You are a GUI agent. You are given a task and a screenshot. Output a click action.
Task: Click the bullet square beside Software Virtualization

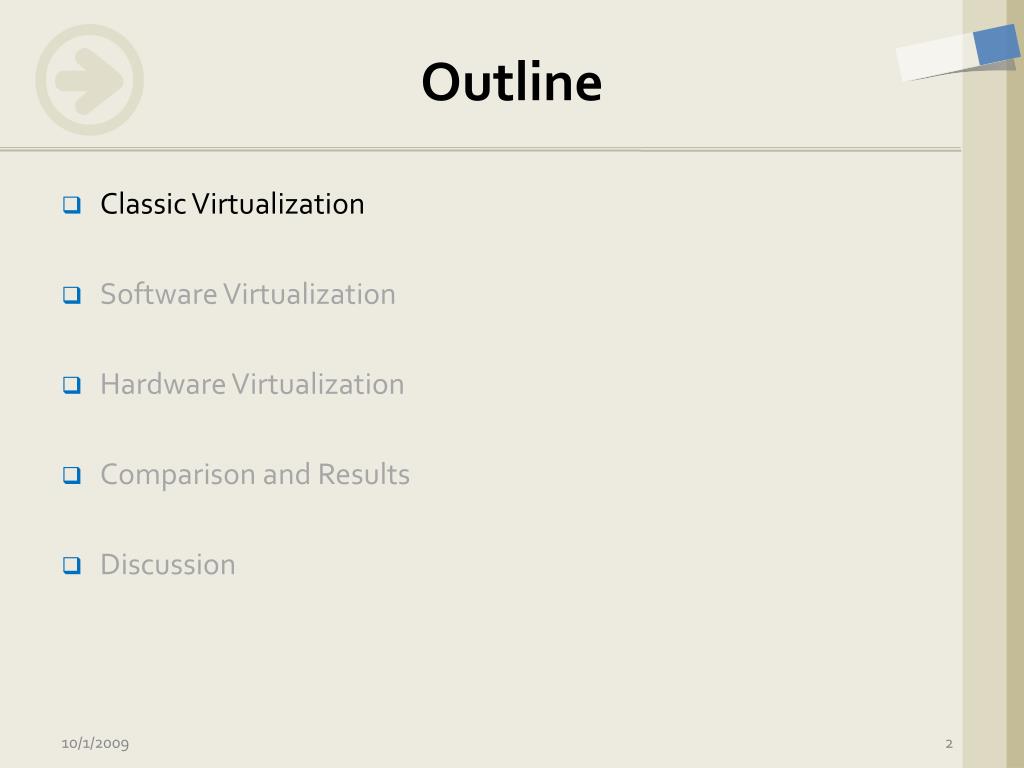tap(72, 295)
